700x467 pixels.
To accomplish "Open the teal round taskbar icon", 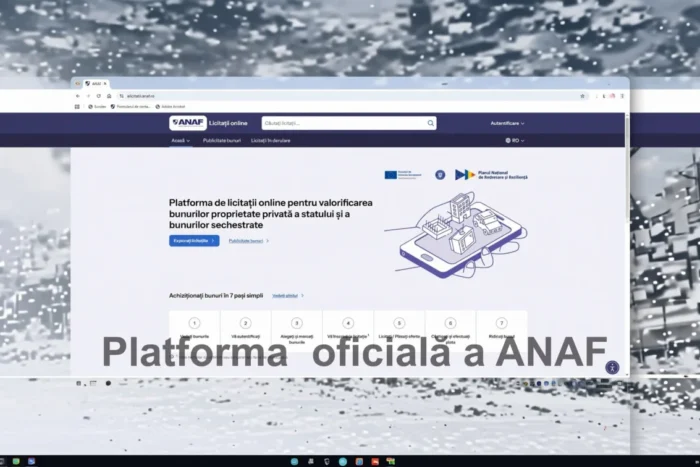I will coord(343,462).
